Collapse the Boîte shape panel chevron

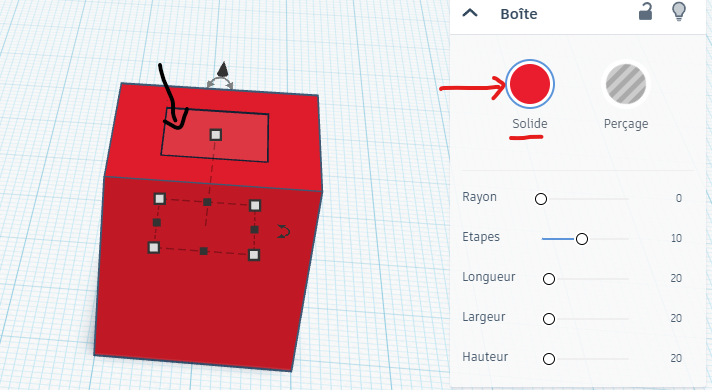(x=470, y=13)
